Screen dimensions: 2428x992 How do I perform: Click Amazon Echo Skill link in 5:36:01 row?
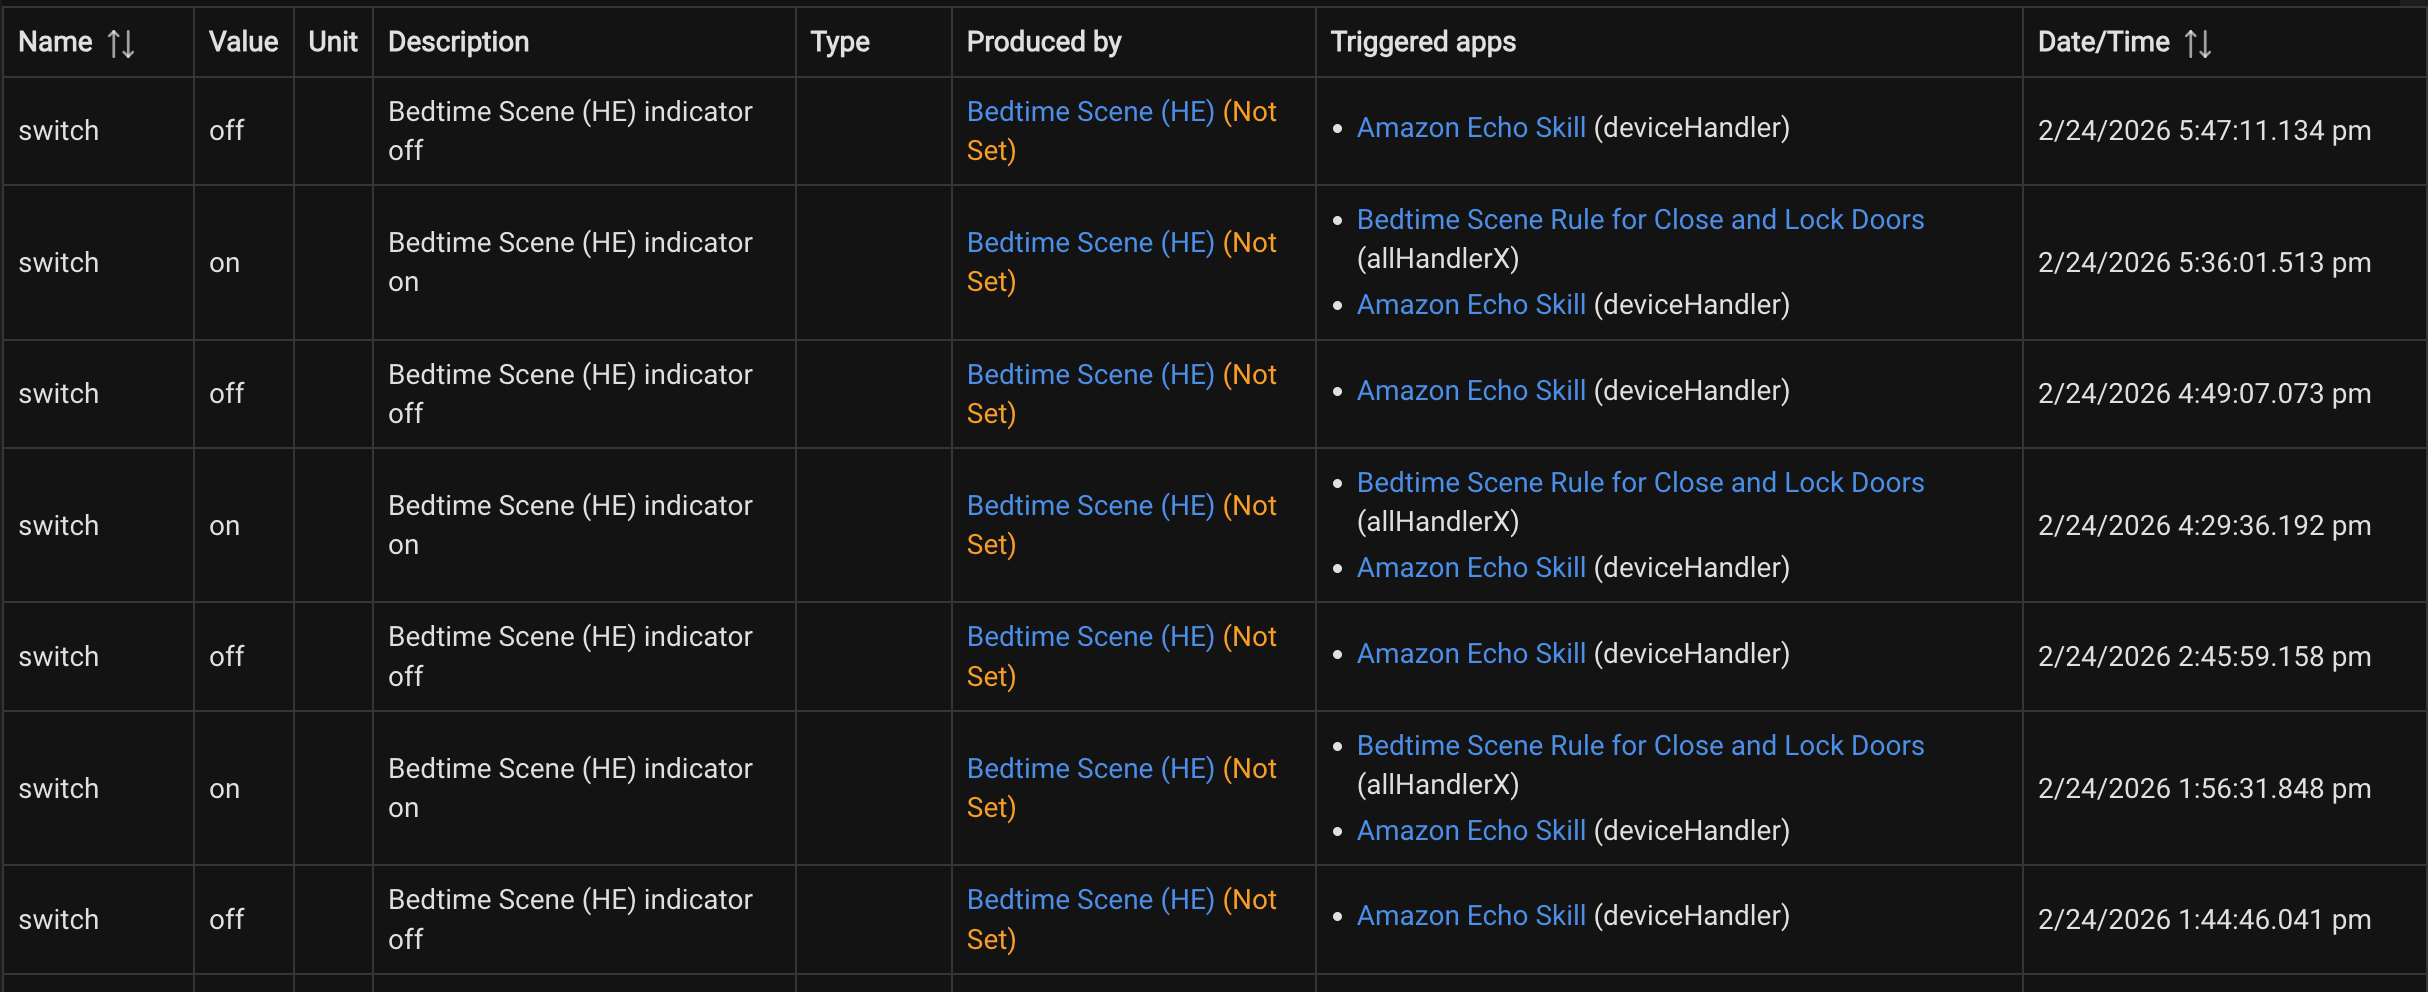click(1470, 305)
